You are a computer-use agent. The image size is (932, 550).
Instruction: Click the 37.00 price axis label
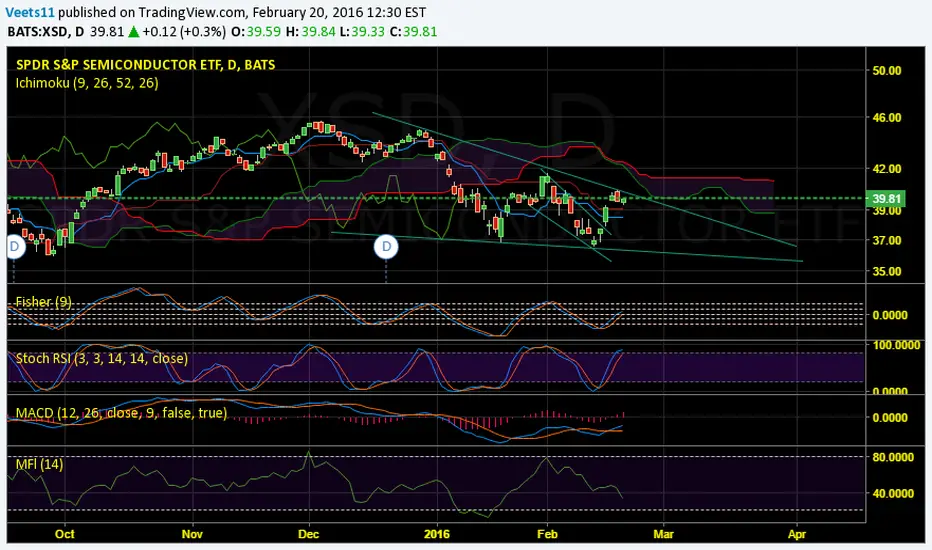pos(887,241)
